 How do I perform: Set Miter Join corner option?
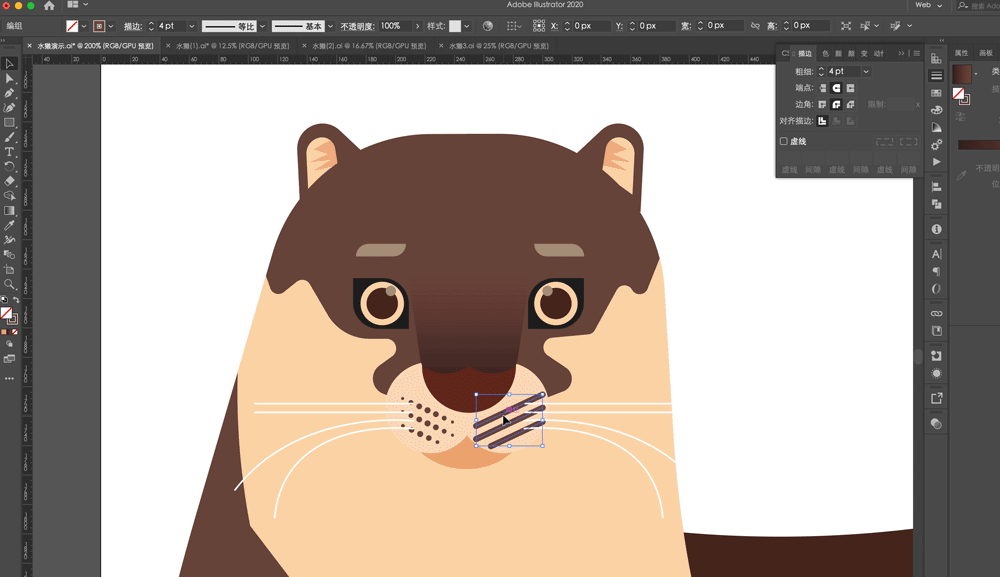point(823,105)
